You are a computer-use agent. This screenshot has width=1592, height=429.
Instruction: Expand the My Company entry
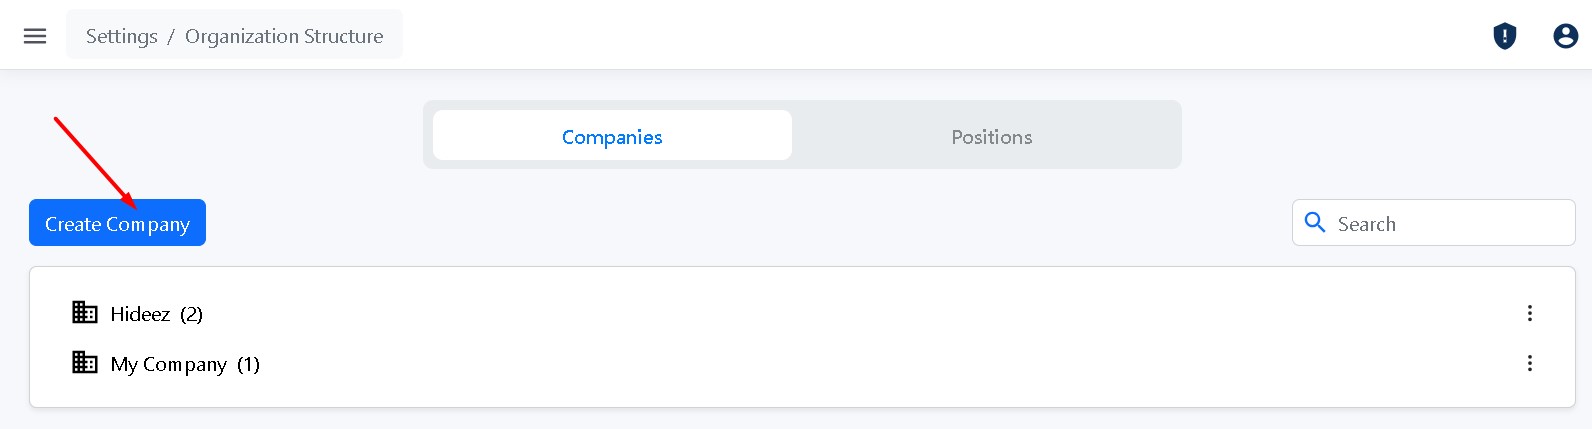[168, 364]
